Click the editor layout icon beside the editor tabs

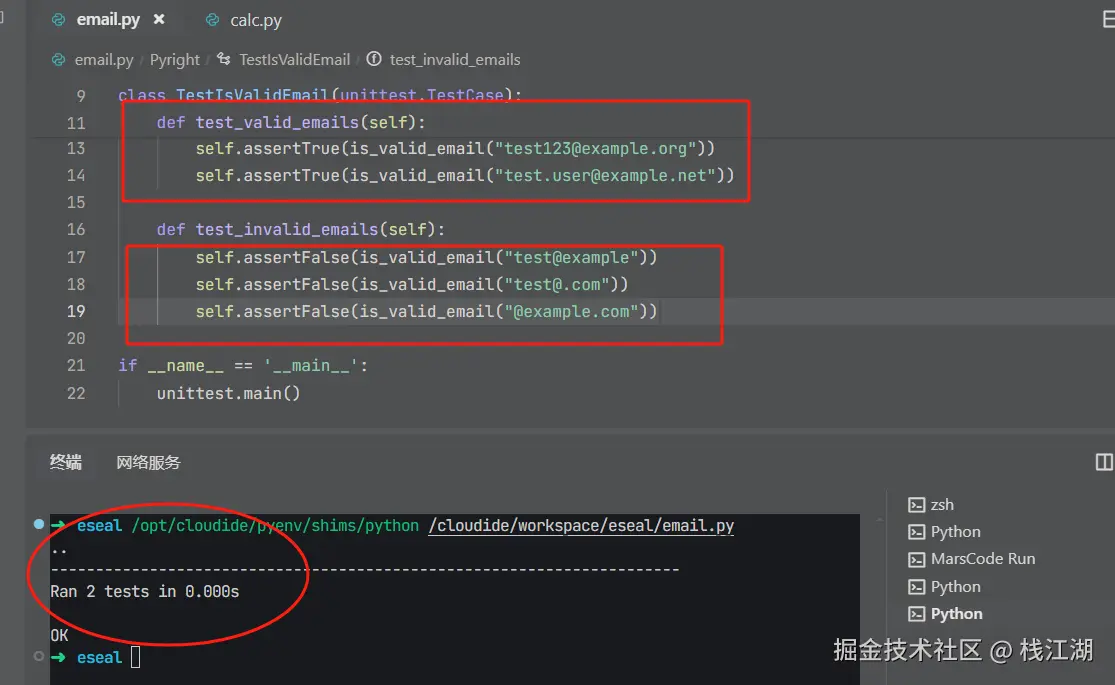(x=1107, y=20)
